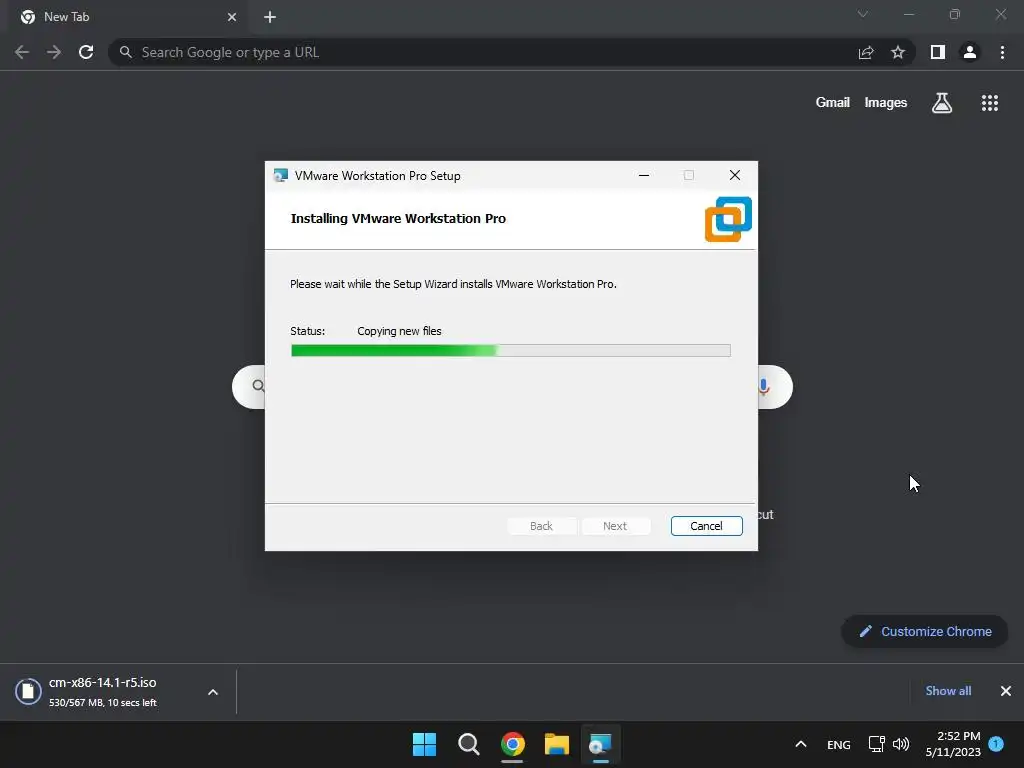
Task: Click Chrome forward navigation arrow
Action: click(x=54, y=52)
